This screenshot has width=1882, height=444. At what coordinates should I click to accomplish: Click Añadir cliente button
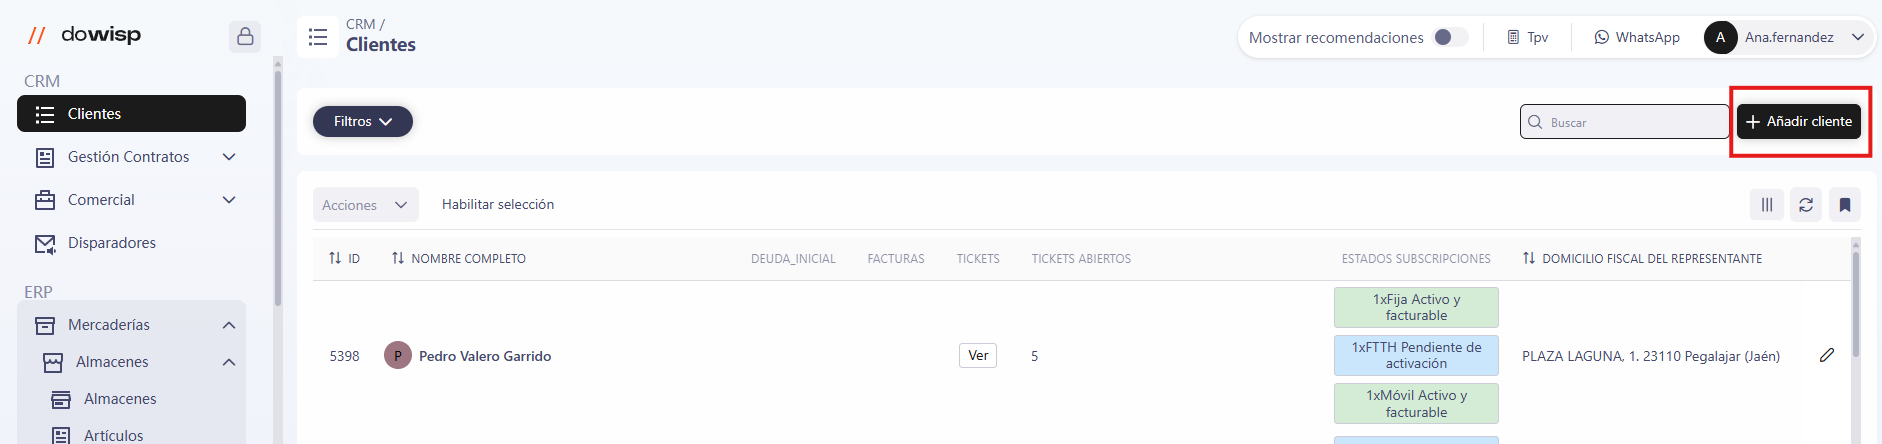pos(1799,121)
